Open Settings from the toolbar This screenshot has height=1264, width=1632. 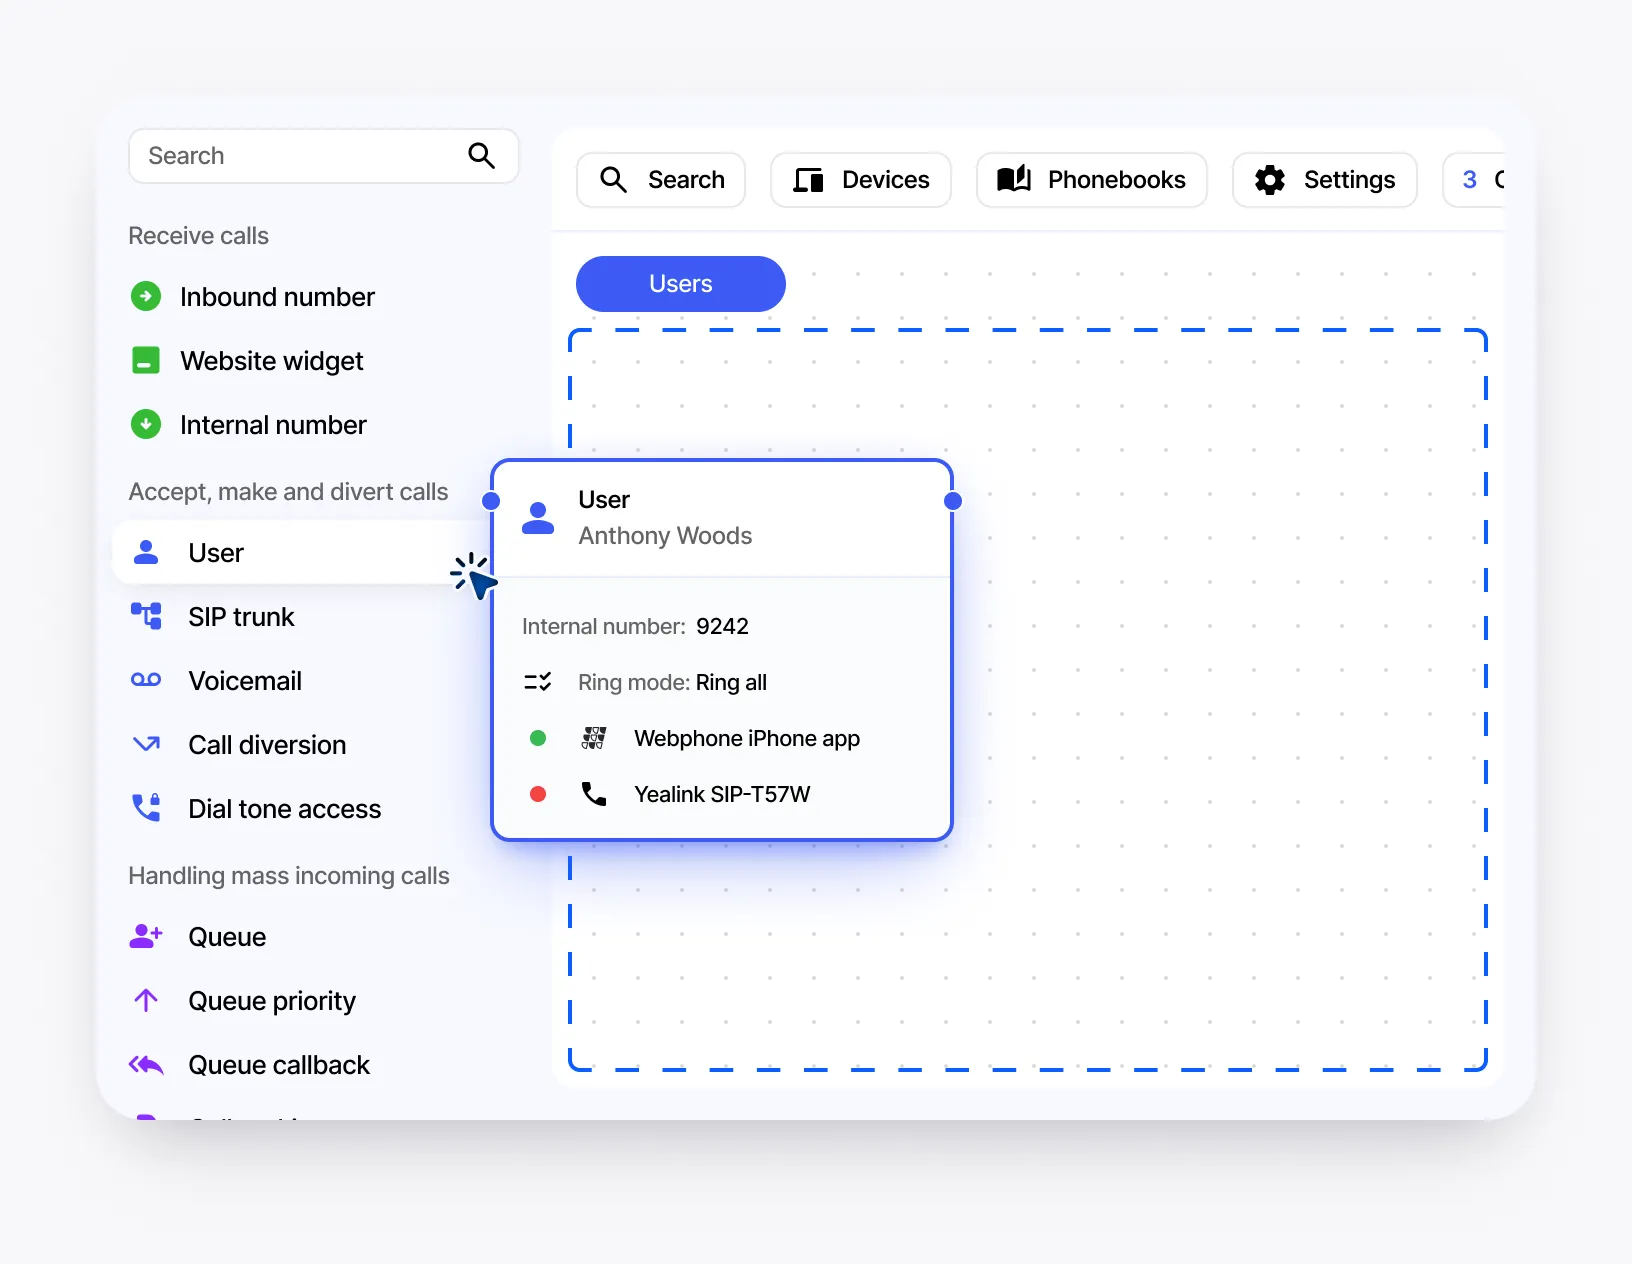tap(1325, 180)
